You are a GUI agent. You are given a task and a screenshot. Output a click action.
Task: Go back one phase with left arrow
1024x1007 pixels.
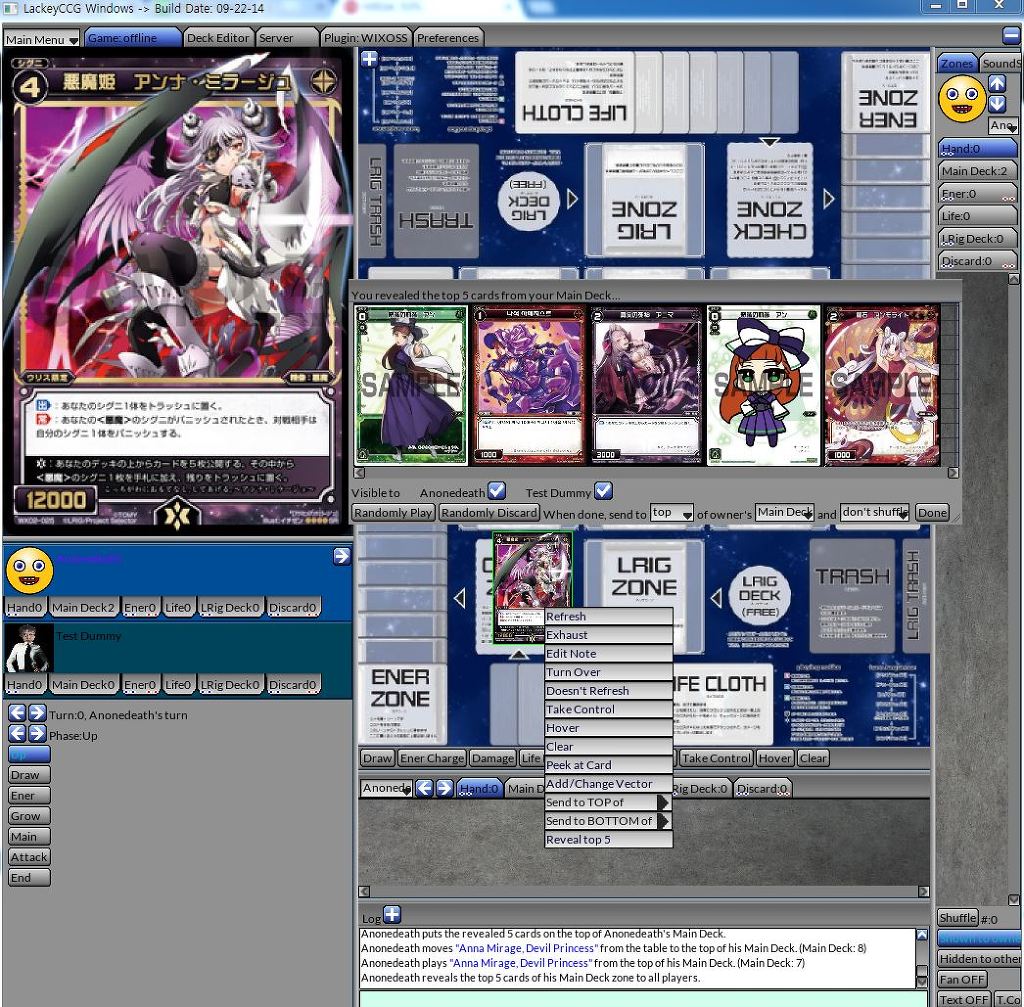(17, 733)
